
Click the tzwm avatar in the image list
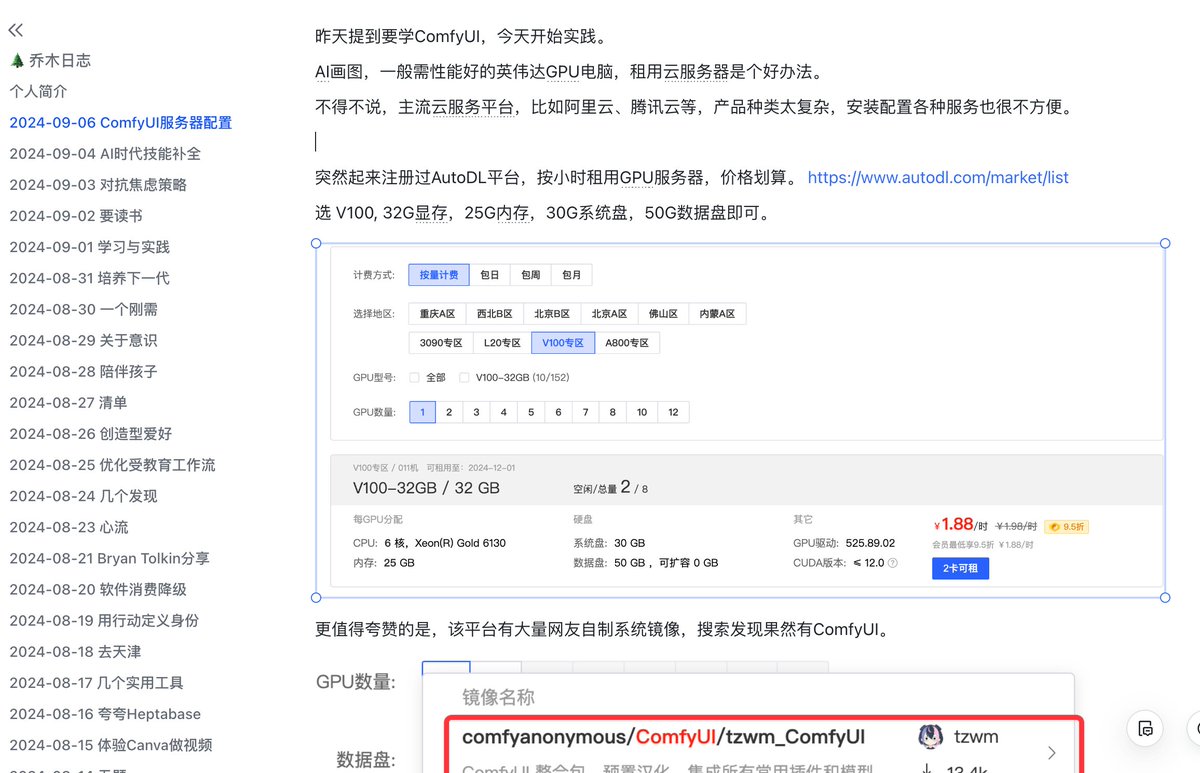point(929,737)
